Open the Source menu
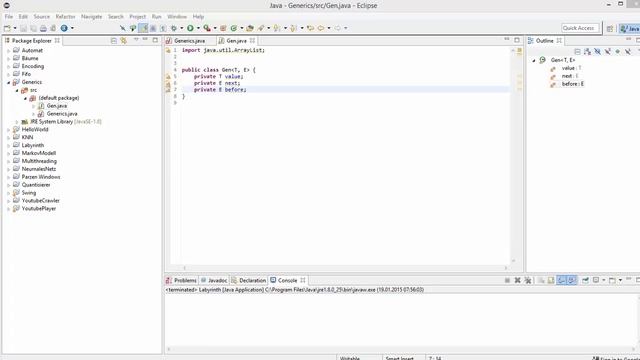The width and height of the screenshot is (640, 360). point(42,17)
